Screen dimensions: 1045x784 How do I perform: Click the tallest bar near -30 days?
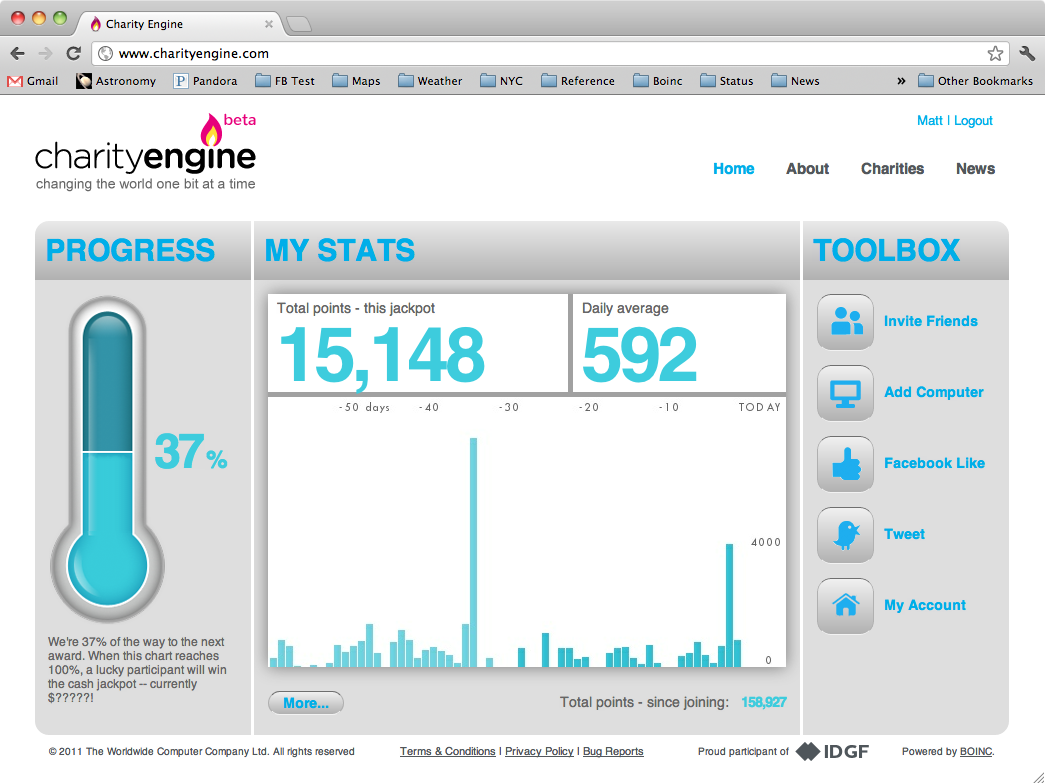coord(473,552)
